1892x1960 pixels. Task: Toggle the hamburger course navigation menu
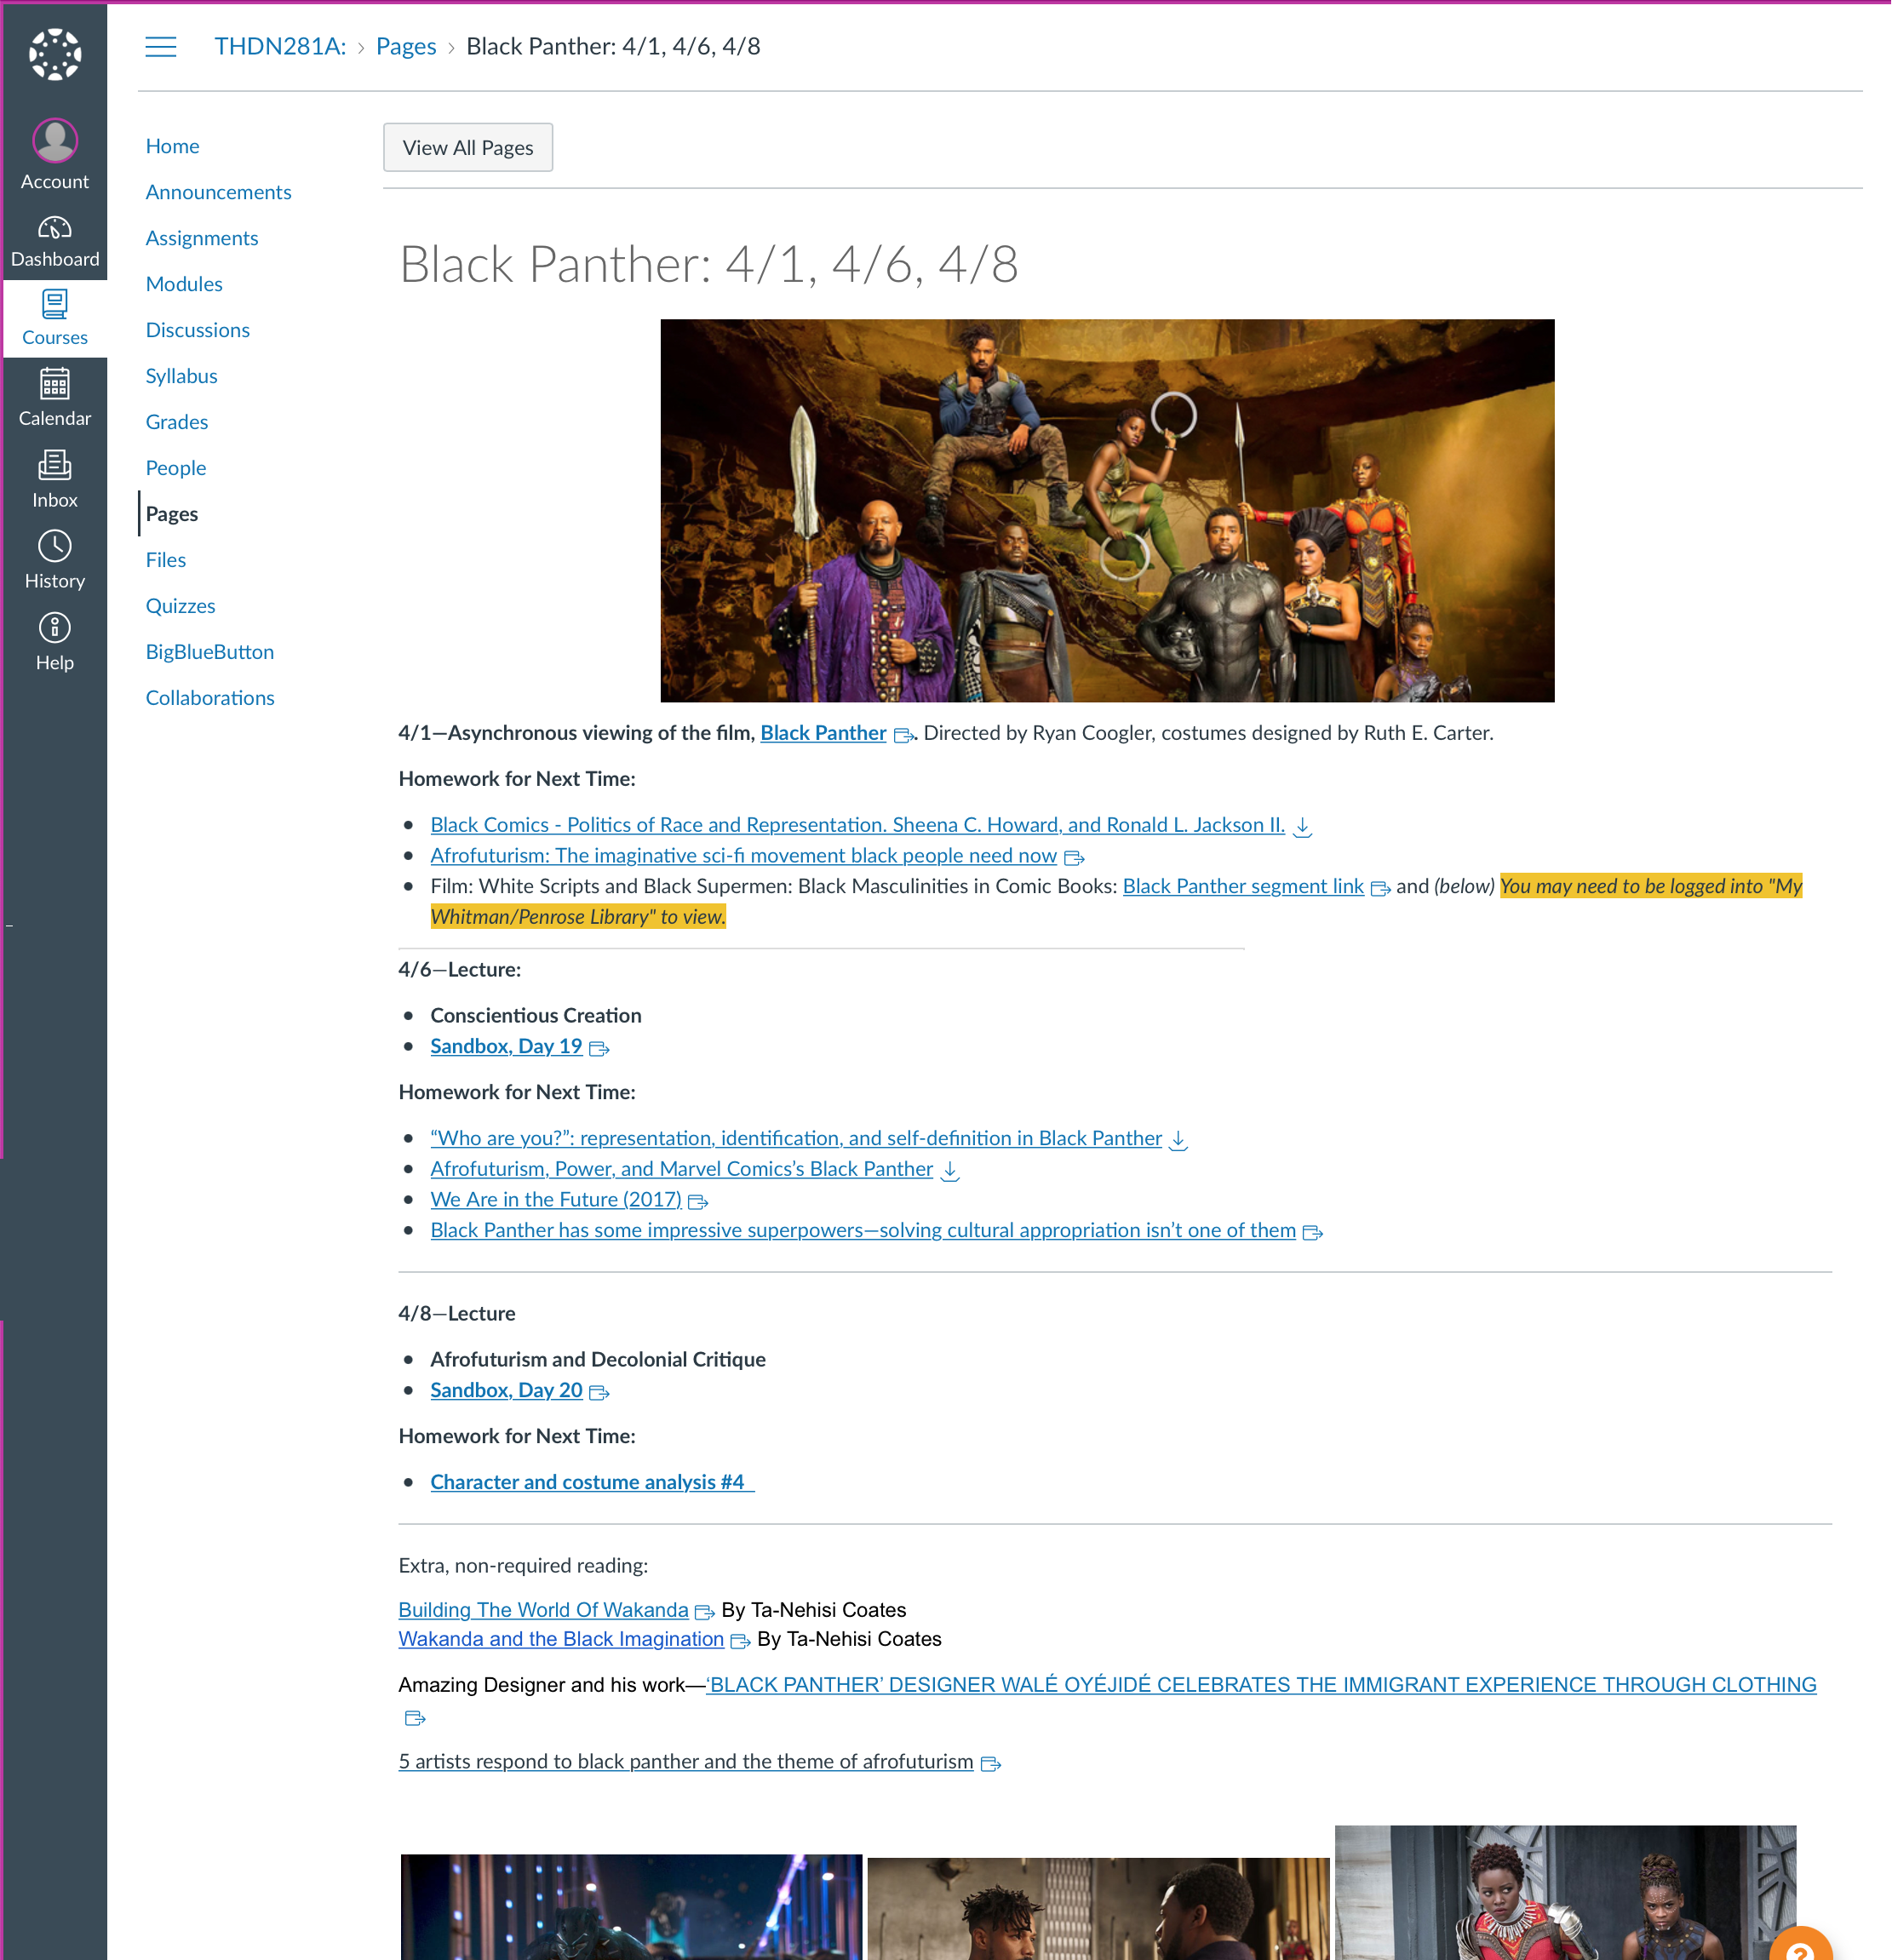click(160, 46)
